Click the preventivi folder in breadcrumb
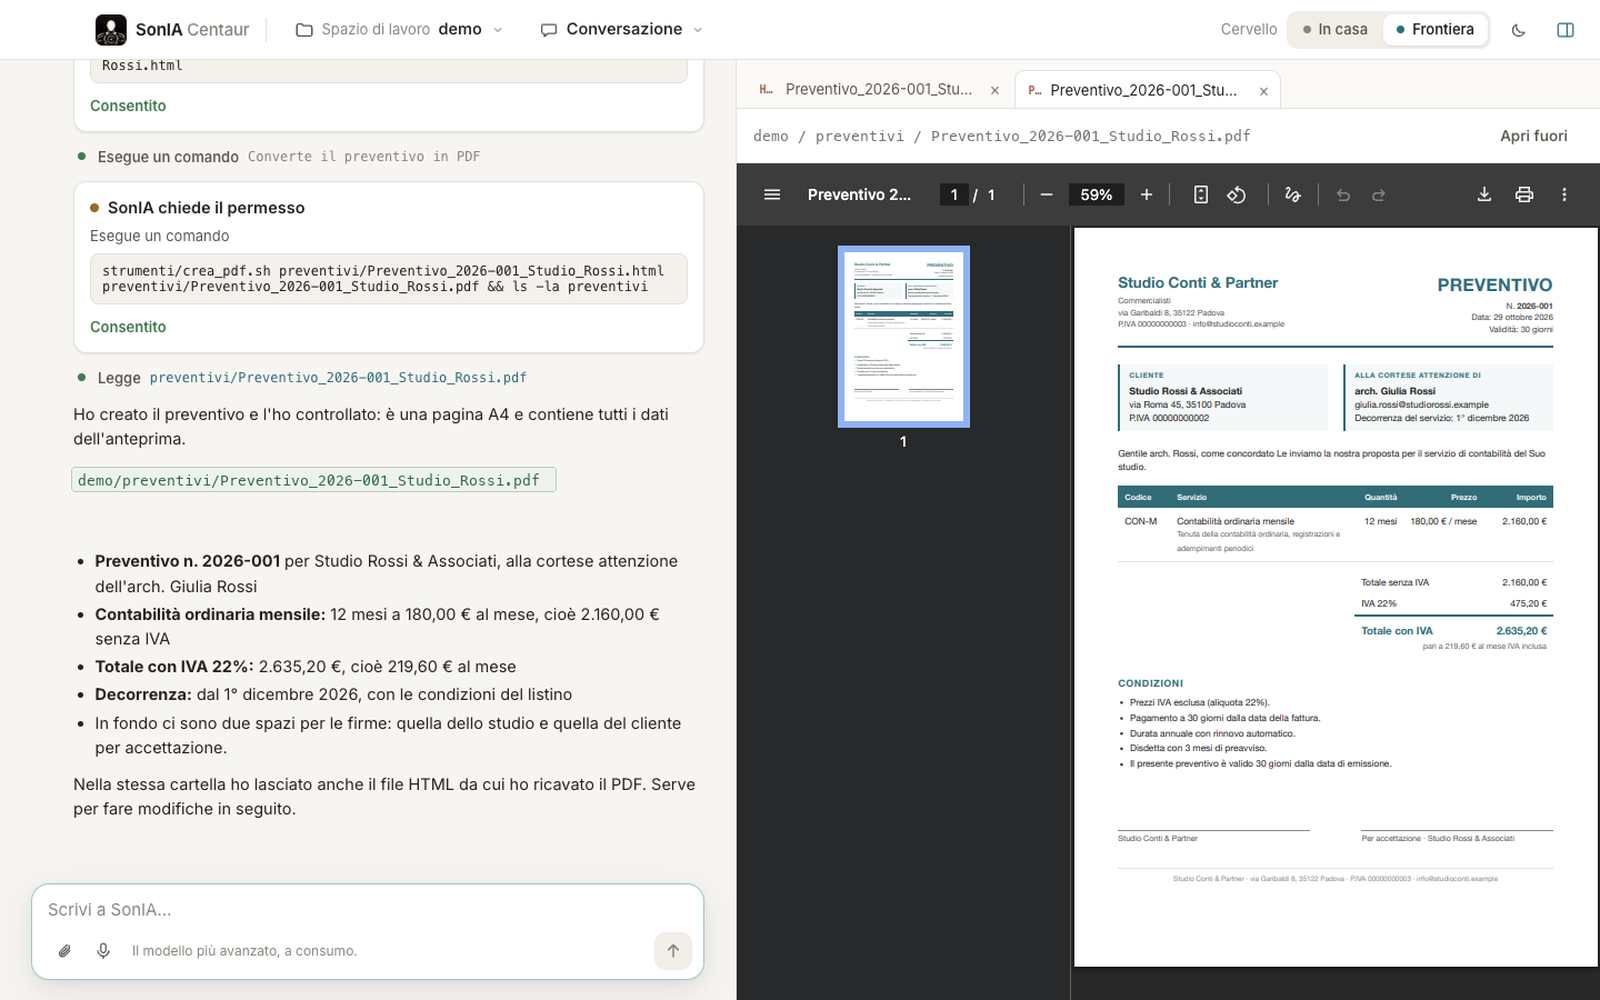 coord(859,136)
